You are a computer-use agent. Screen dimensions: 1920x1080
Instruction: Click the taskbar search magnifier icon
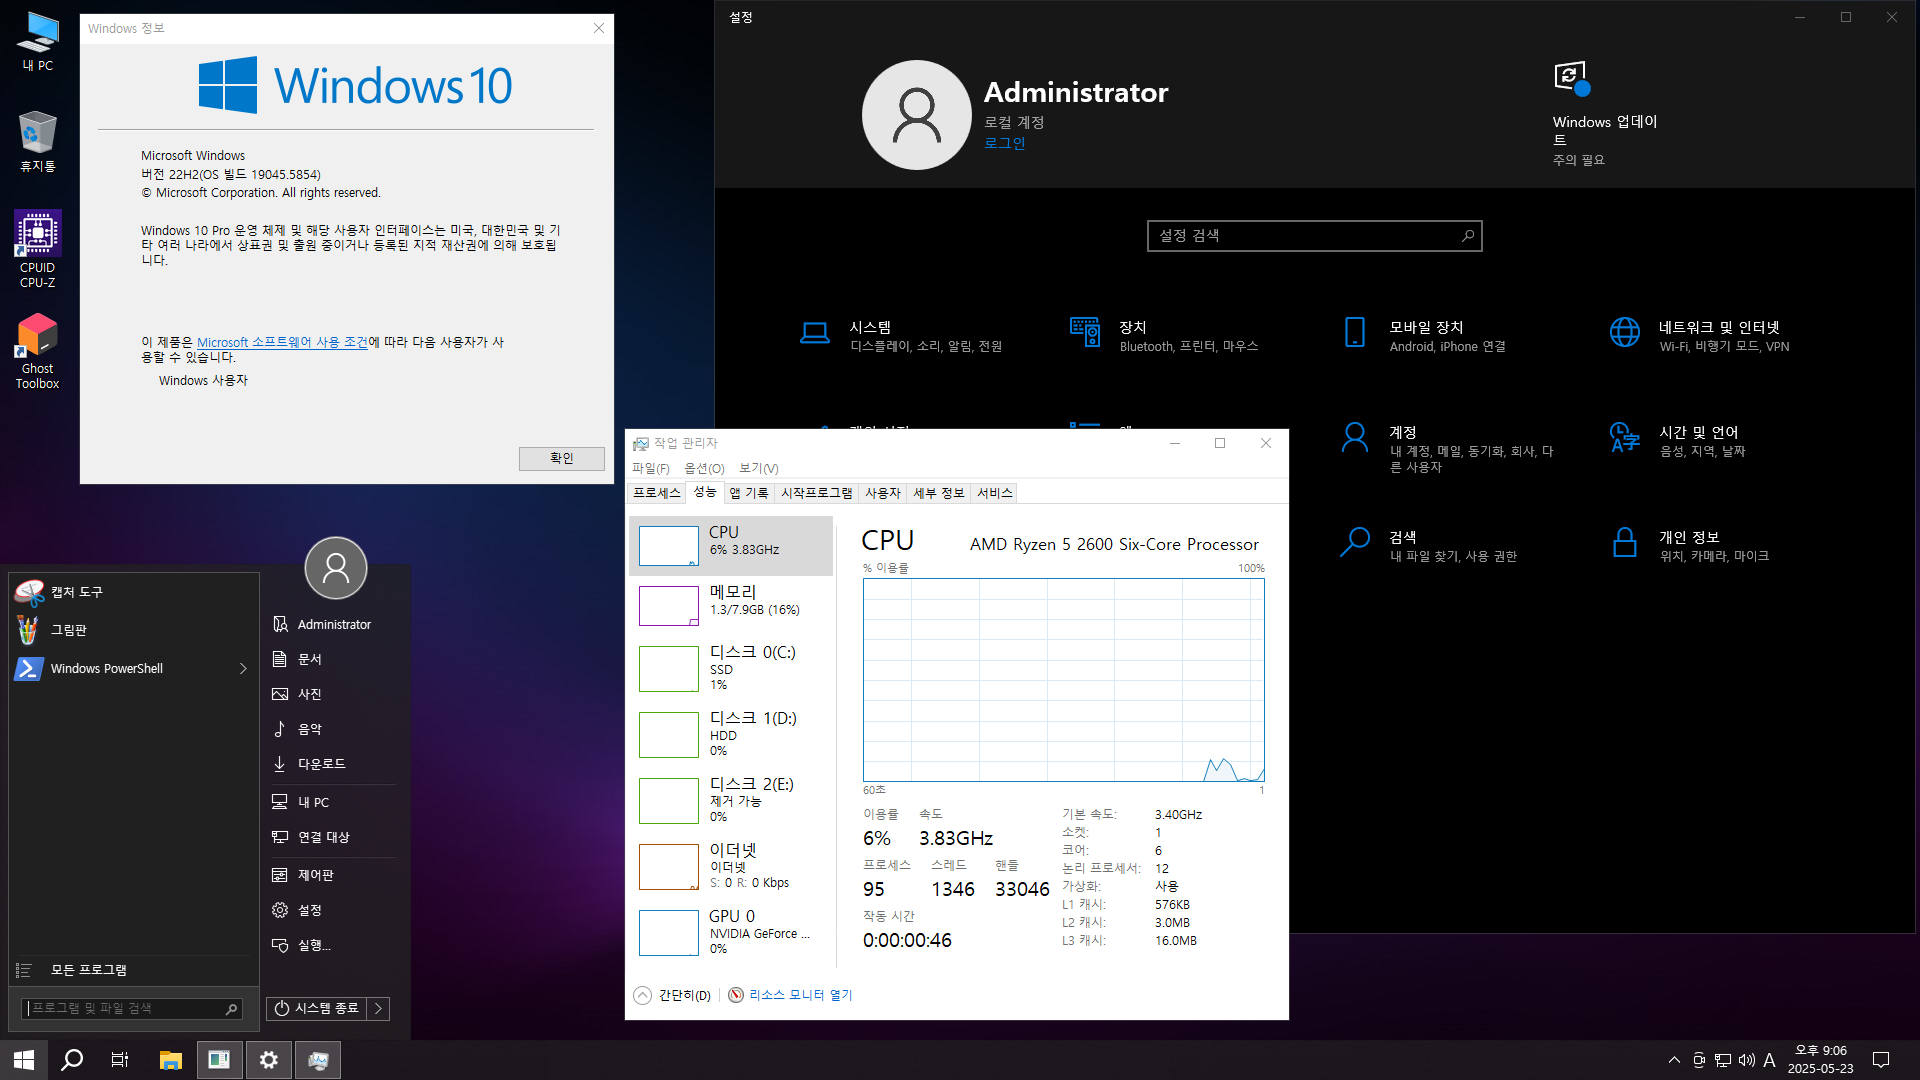72,1060
